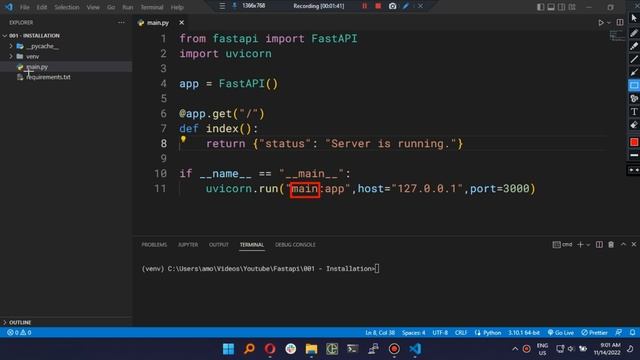
Task: Open main.py in the explorer
Action: coord(37,67)
